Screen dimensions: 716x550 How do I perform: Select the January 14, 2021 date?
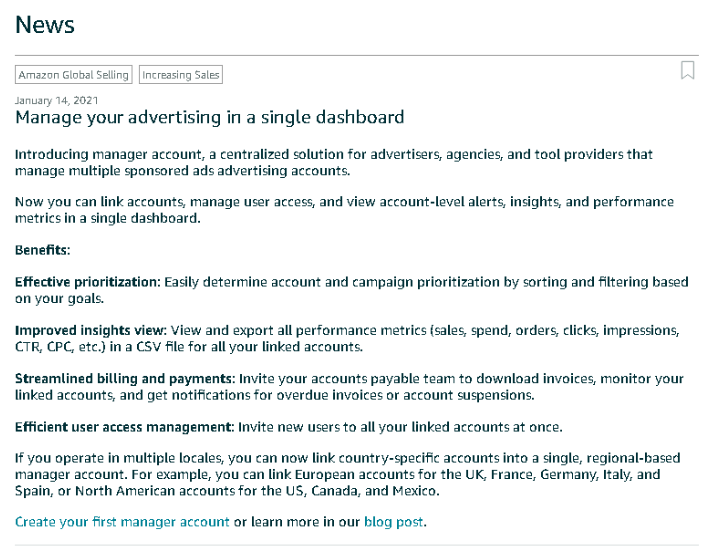57,101
